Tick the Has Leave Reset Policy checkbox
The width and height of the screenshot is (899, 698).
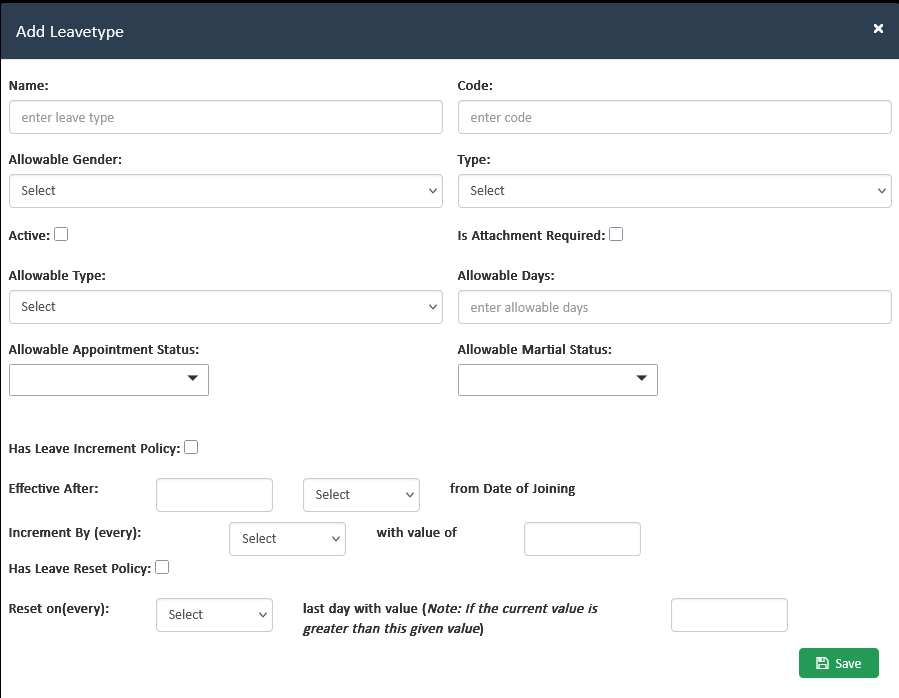[x=162, y=567]
